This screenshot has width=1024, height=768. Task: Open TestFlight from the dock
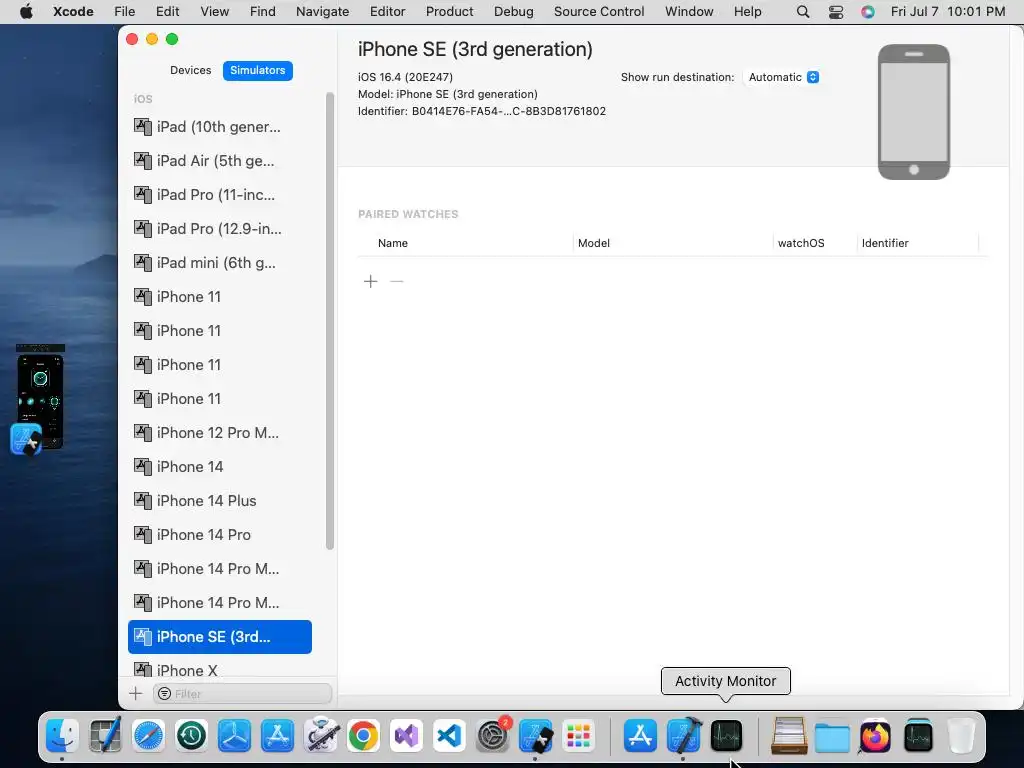[234, 736]
